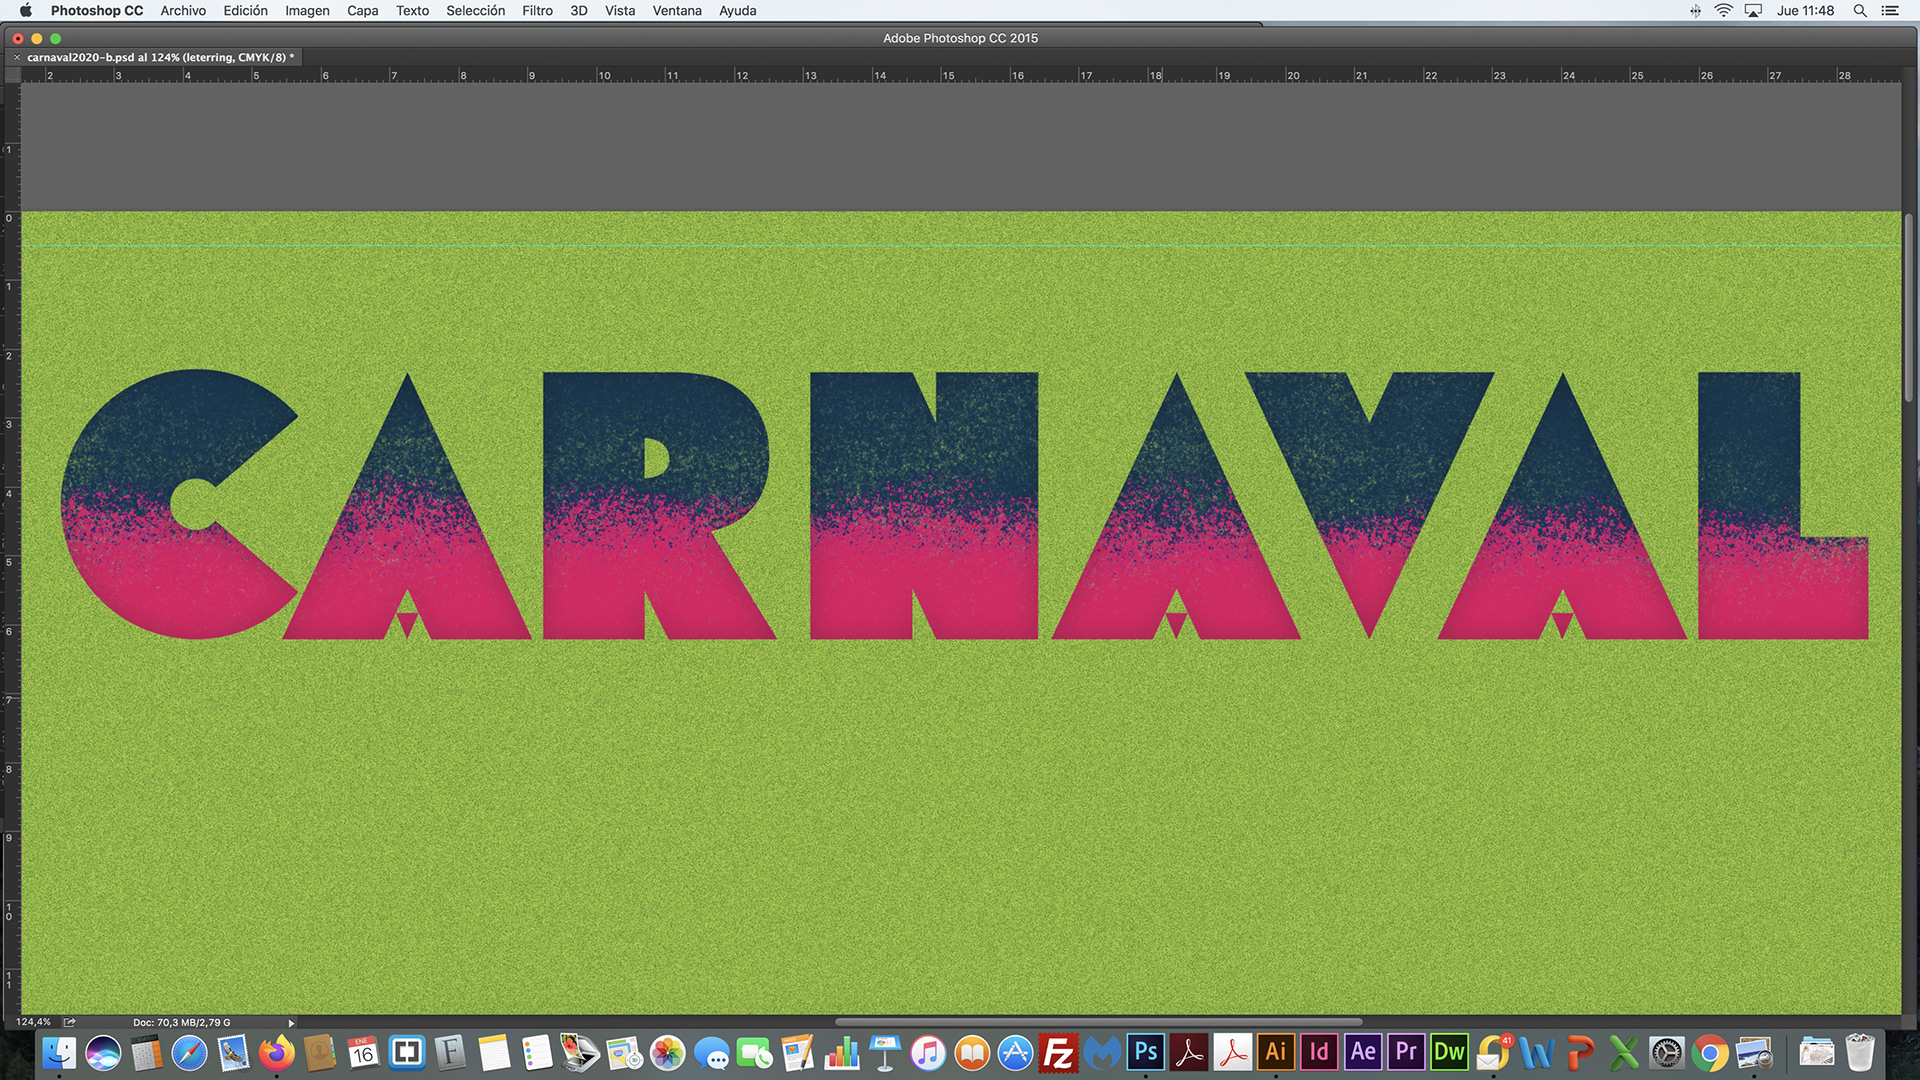Image resolution: width=1920 pixels, height=1080 pixels.
Task: Open Adobe Premiere Pro from the dock
Action: pyautogui.click(x=1406, y=1052)
